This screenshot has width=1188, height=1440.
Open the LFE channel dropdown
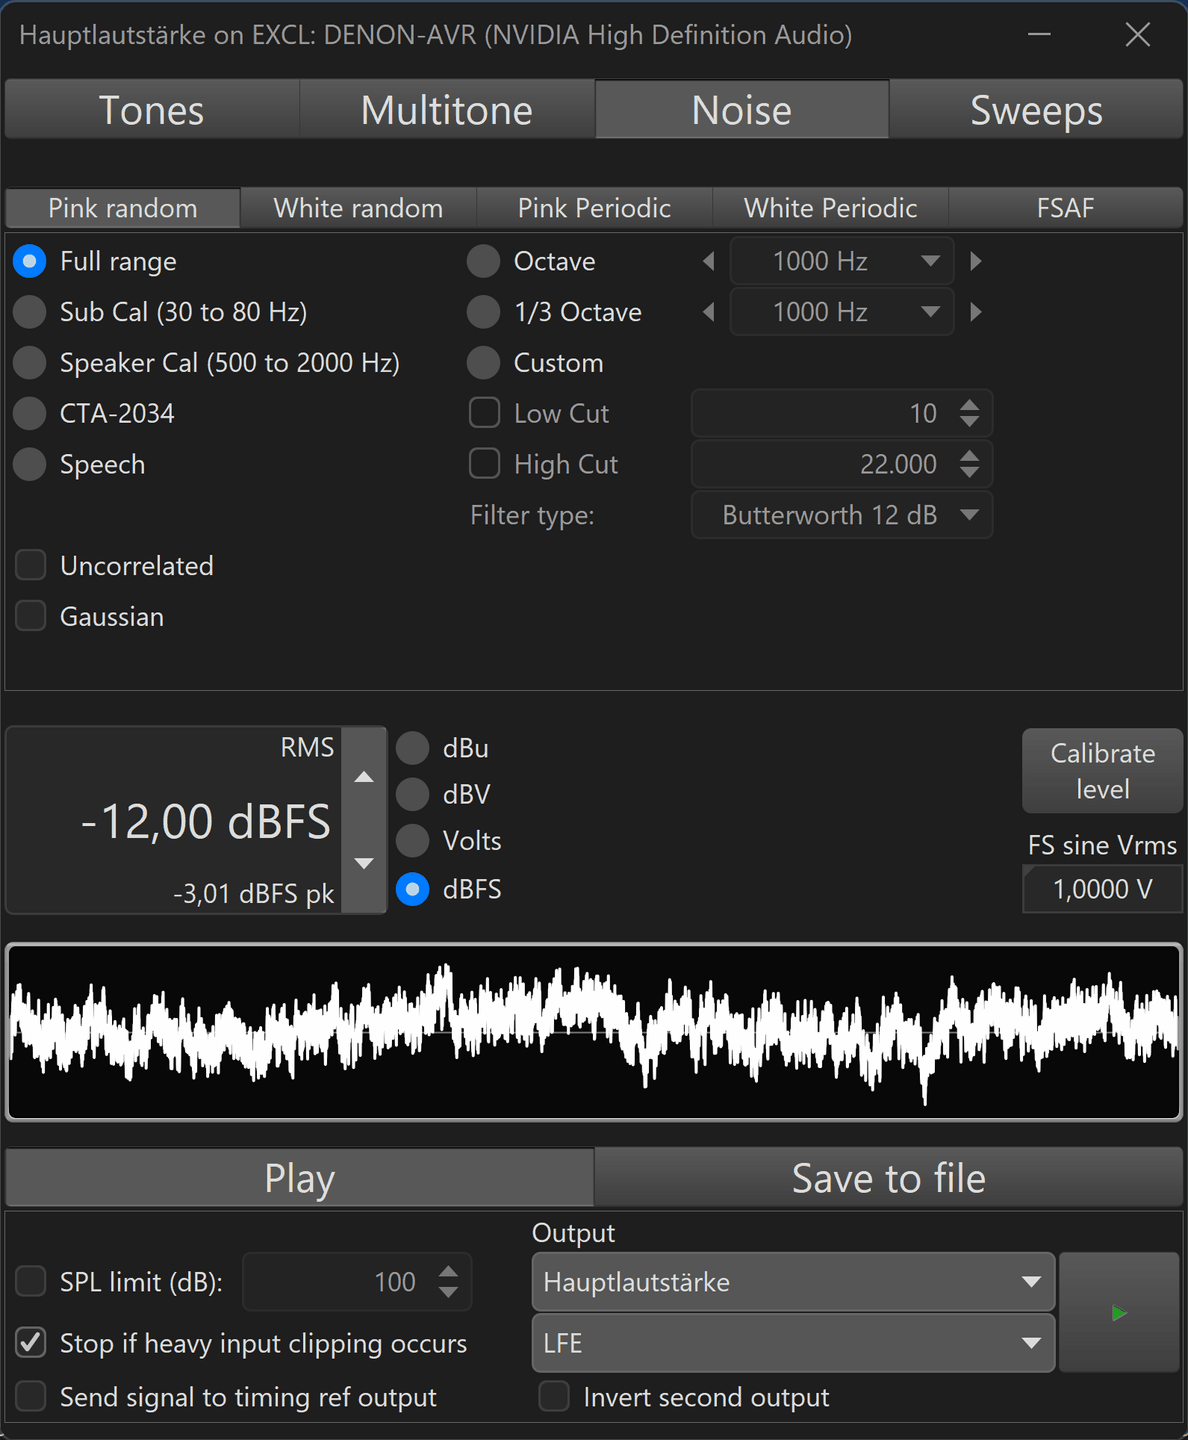click(x=793, y=1343)
